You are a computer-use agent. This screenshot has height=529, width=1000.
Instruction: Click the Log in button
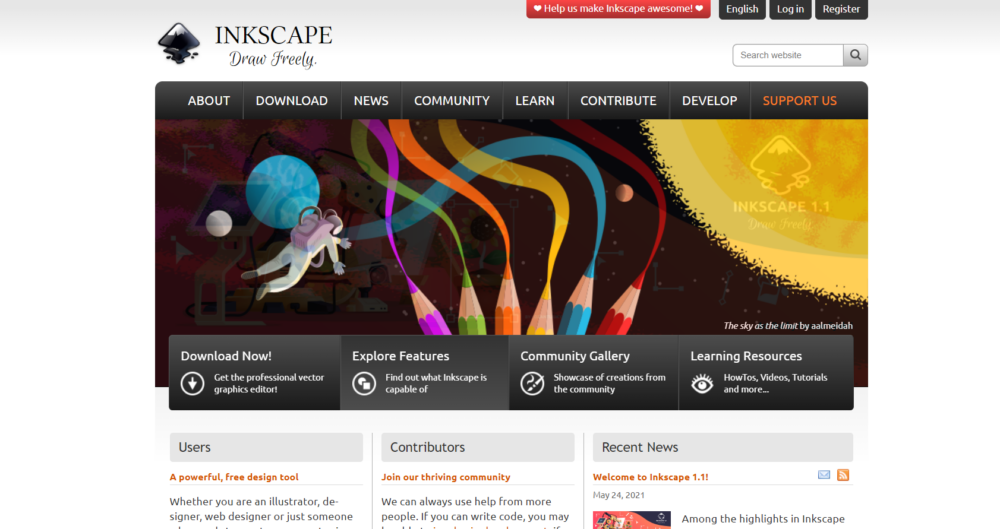pyautogui.click(x=790, y=9)
